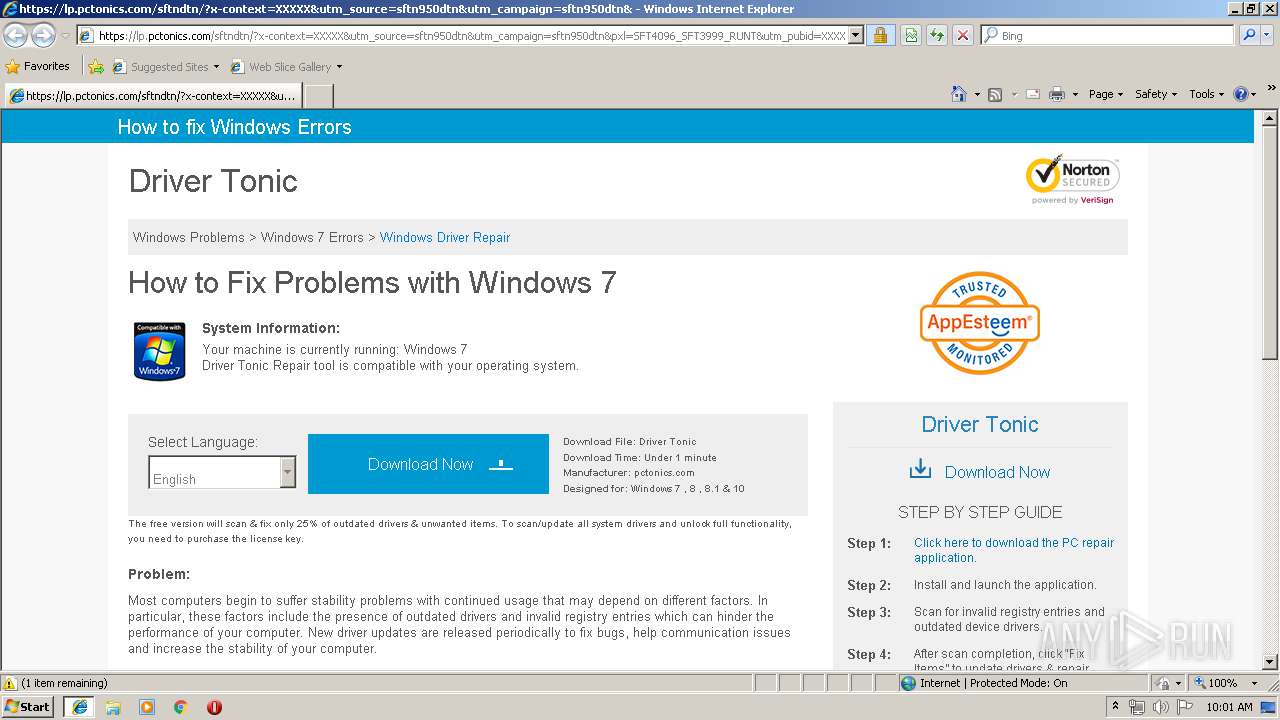Viewport: 1280px width, 720px height.
Task: Click 'Click here to download the PC repair' link
Action: 1014,550
